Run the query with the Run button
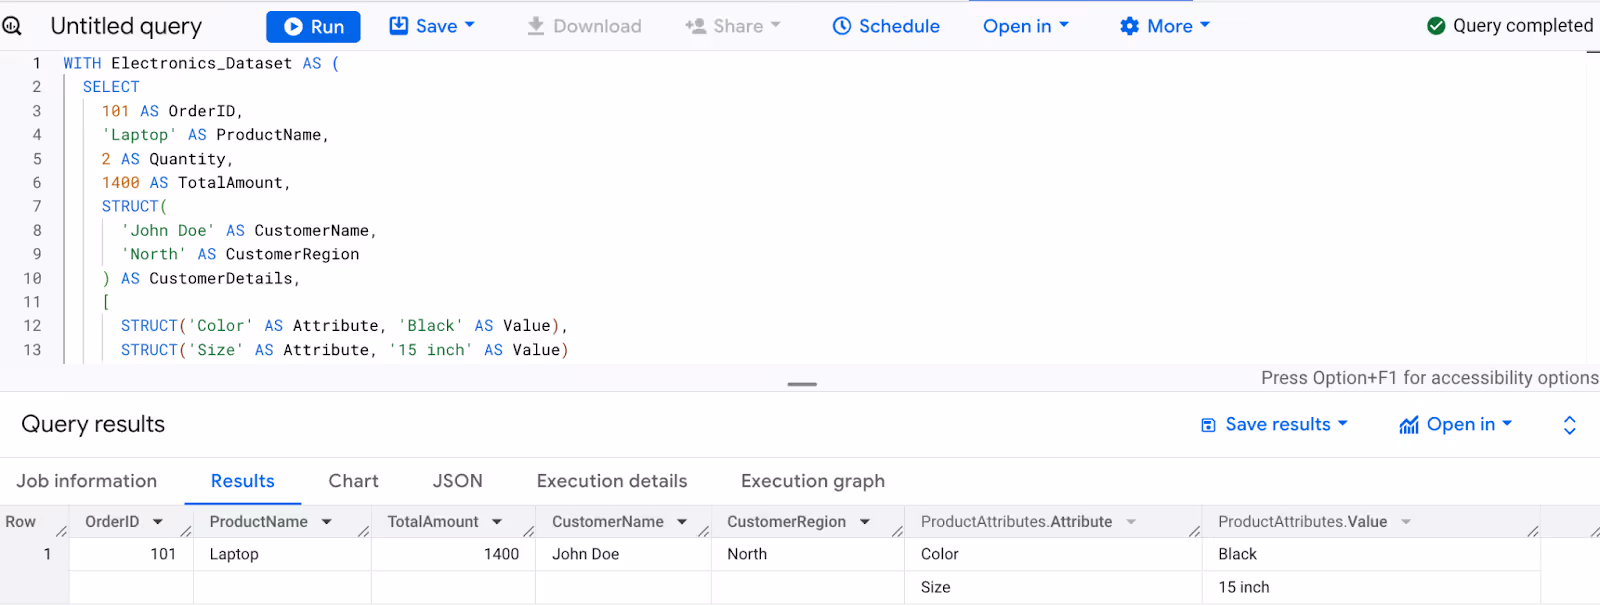 point(313,27)
